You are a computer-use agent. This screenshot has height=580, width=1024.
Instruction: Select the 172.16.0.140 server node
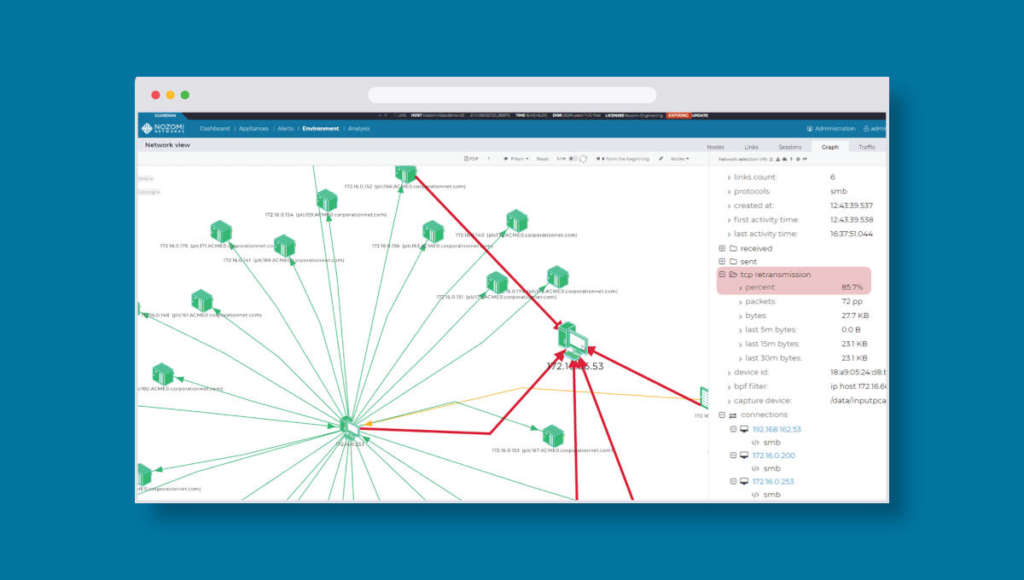click(517, 221)
